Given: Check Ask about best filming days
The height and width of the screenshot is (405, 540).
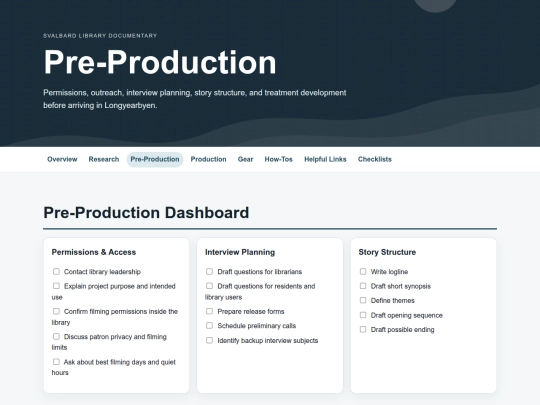Looking at the screenshot, I should tap(56, 362).
